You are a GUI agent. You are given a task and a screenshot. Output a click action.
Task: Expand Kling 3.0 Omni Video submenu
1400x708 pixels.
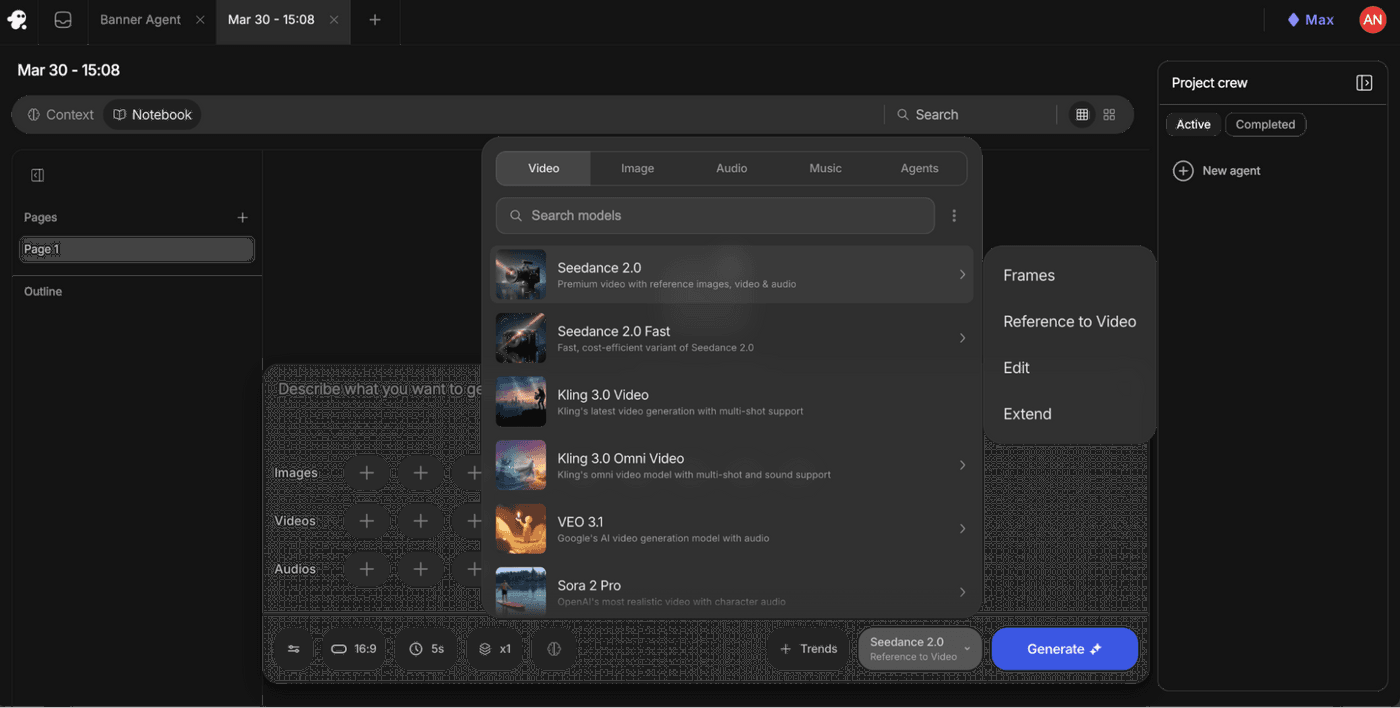(x=962, y=465)
